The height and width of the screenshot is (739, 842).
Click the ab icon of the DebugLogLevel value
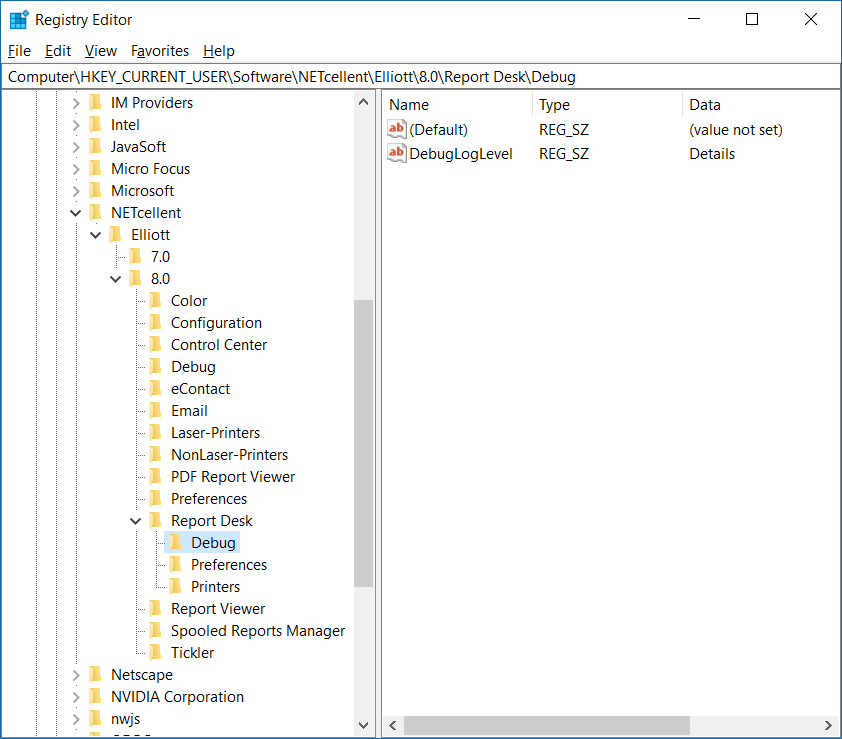click(396, 153)
